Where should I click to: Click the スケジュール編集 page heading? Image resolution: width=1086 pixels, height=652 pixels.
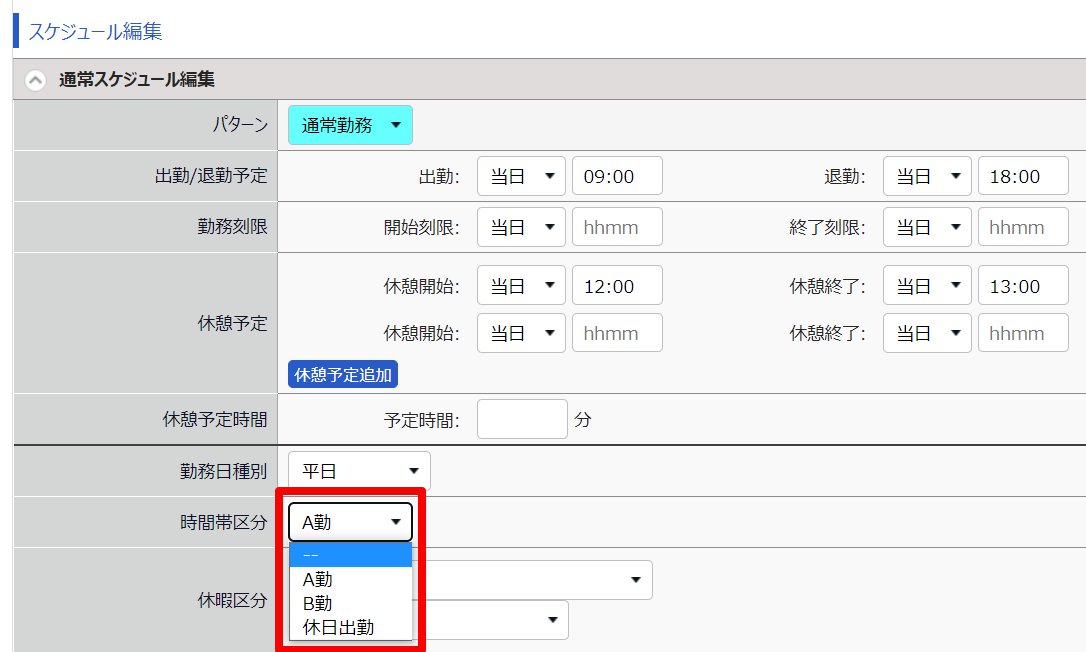[96, 31]
